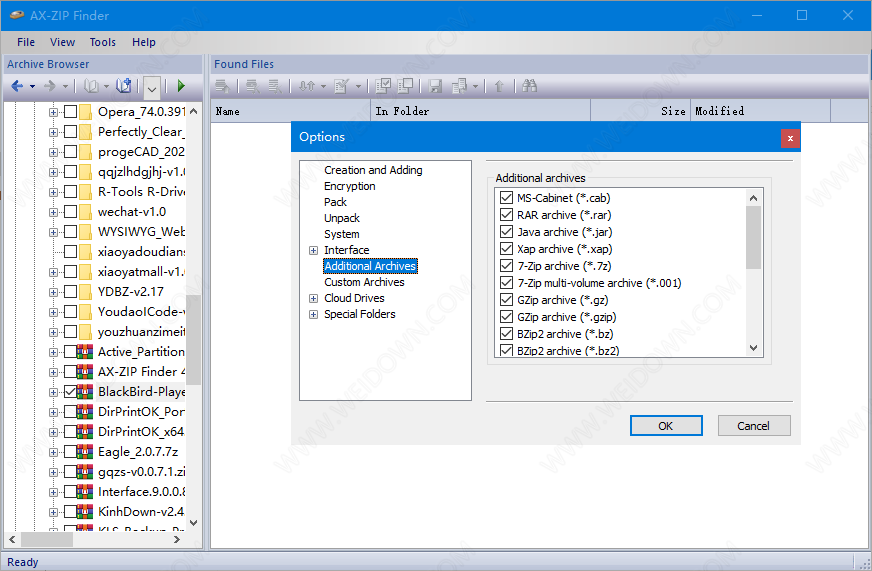Toggle Xap archive (*.xap) checkbox
This screenshot has height=571, width=872.
pyautogui.click(x=506, y=249)
